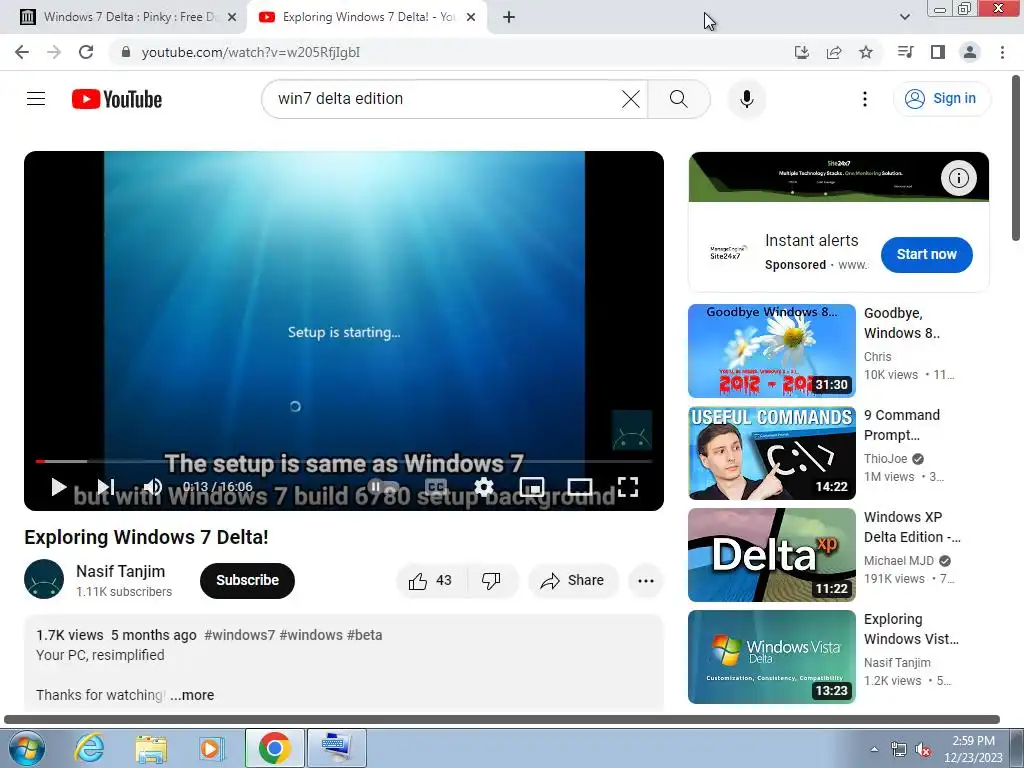The image size is (1024, 768).
Task: Mute the video volume
Action: click(x=153, y=487)
